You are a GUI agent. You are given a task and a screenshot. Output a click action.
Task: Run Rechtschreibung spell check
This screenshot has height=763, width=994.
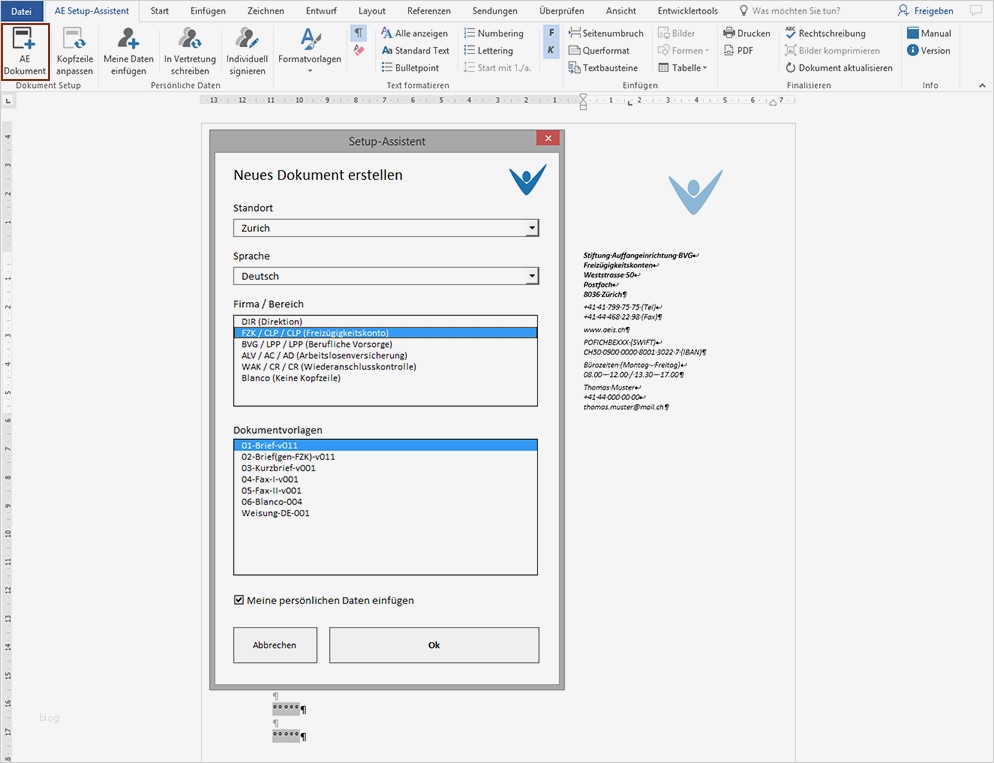[825, 33]
